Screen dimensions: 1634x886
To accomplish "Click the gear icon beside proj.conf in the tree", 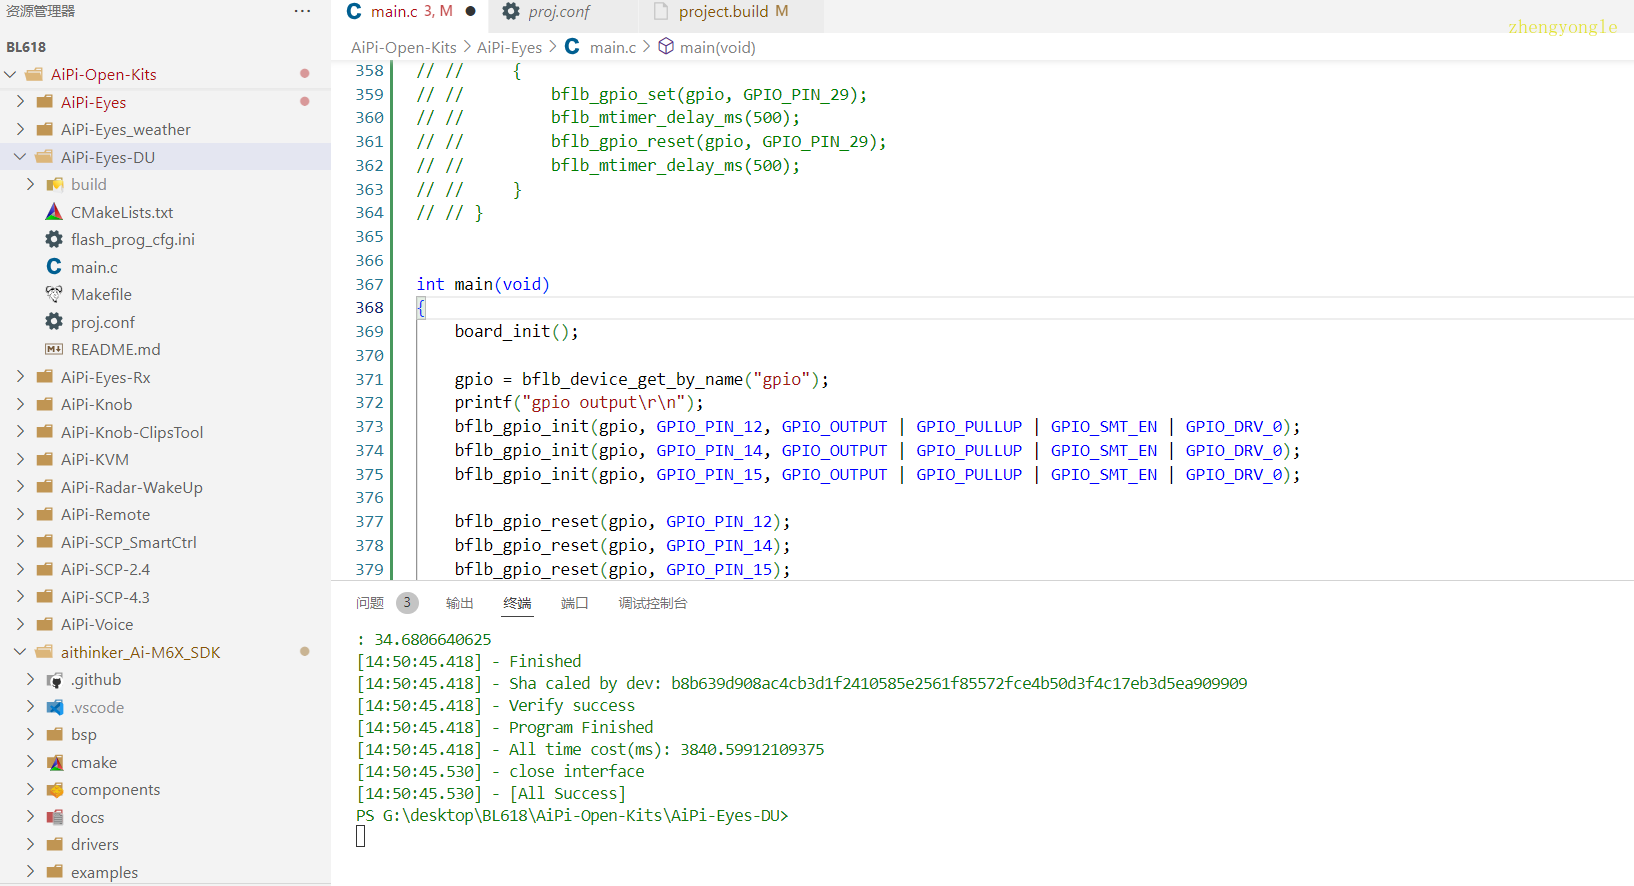I will coord(54,322).
